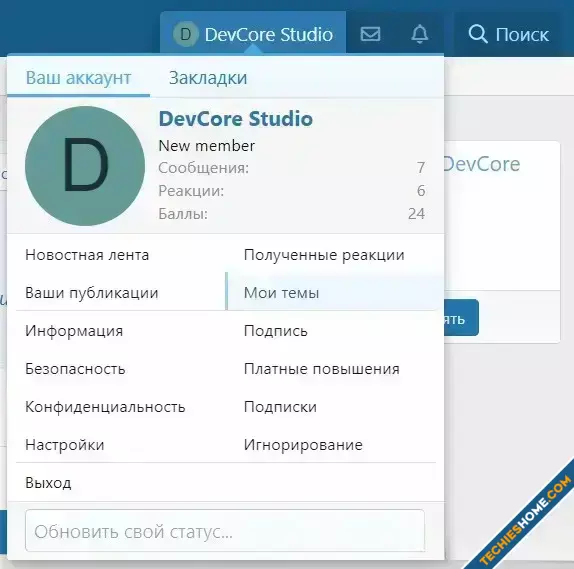Viewport: 574px width, 569px height.
Task: Focus the Обновить свой статус field
Action: tap(225, 531)
